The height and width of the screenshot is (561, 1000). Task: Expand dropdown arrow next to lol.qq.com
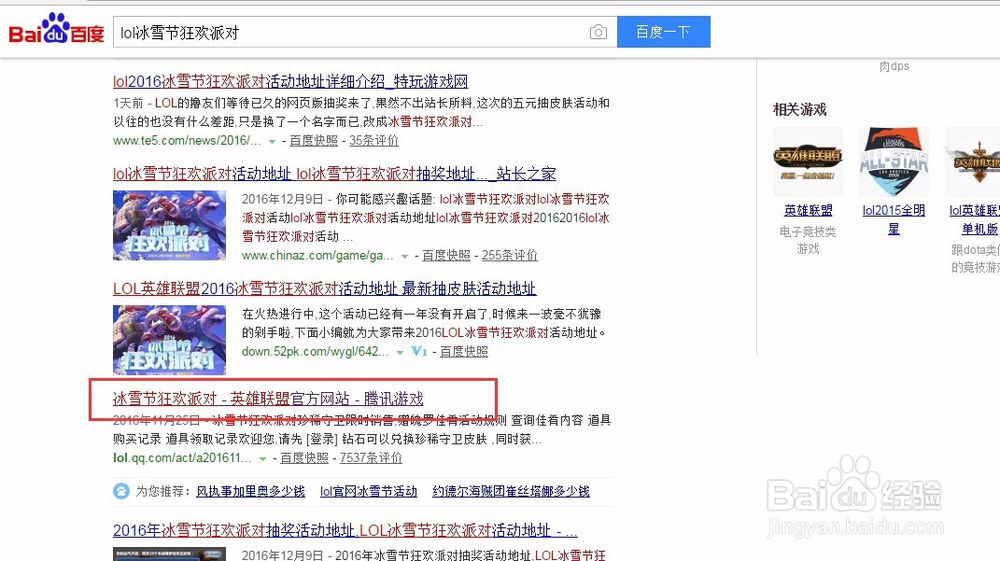263,459
